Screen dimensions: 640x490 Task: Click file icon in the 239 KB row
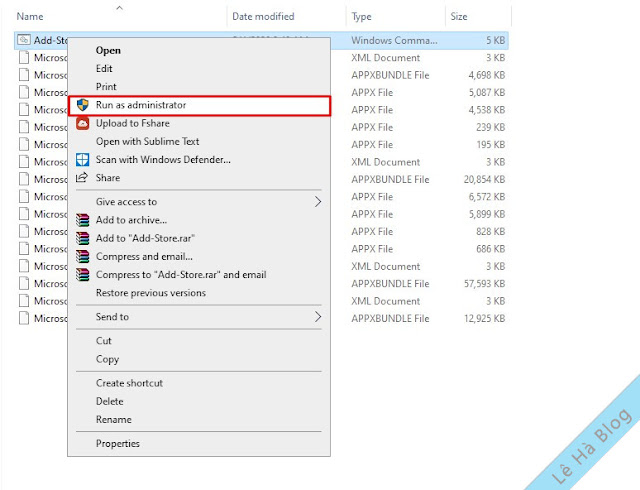24,127
